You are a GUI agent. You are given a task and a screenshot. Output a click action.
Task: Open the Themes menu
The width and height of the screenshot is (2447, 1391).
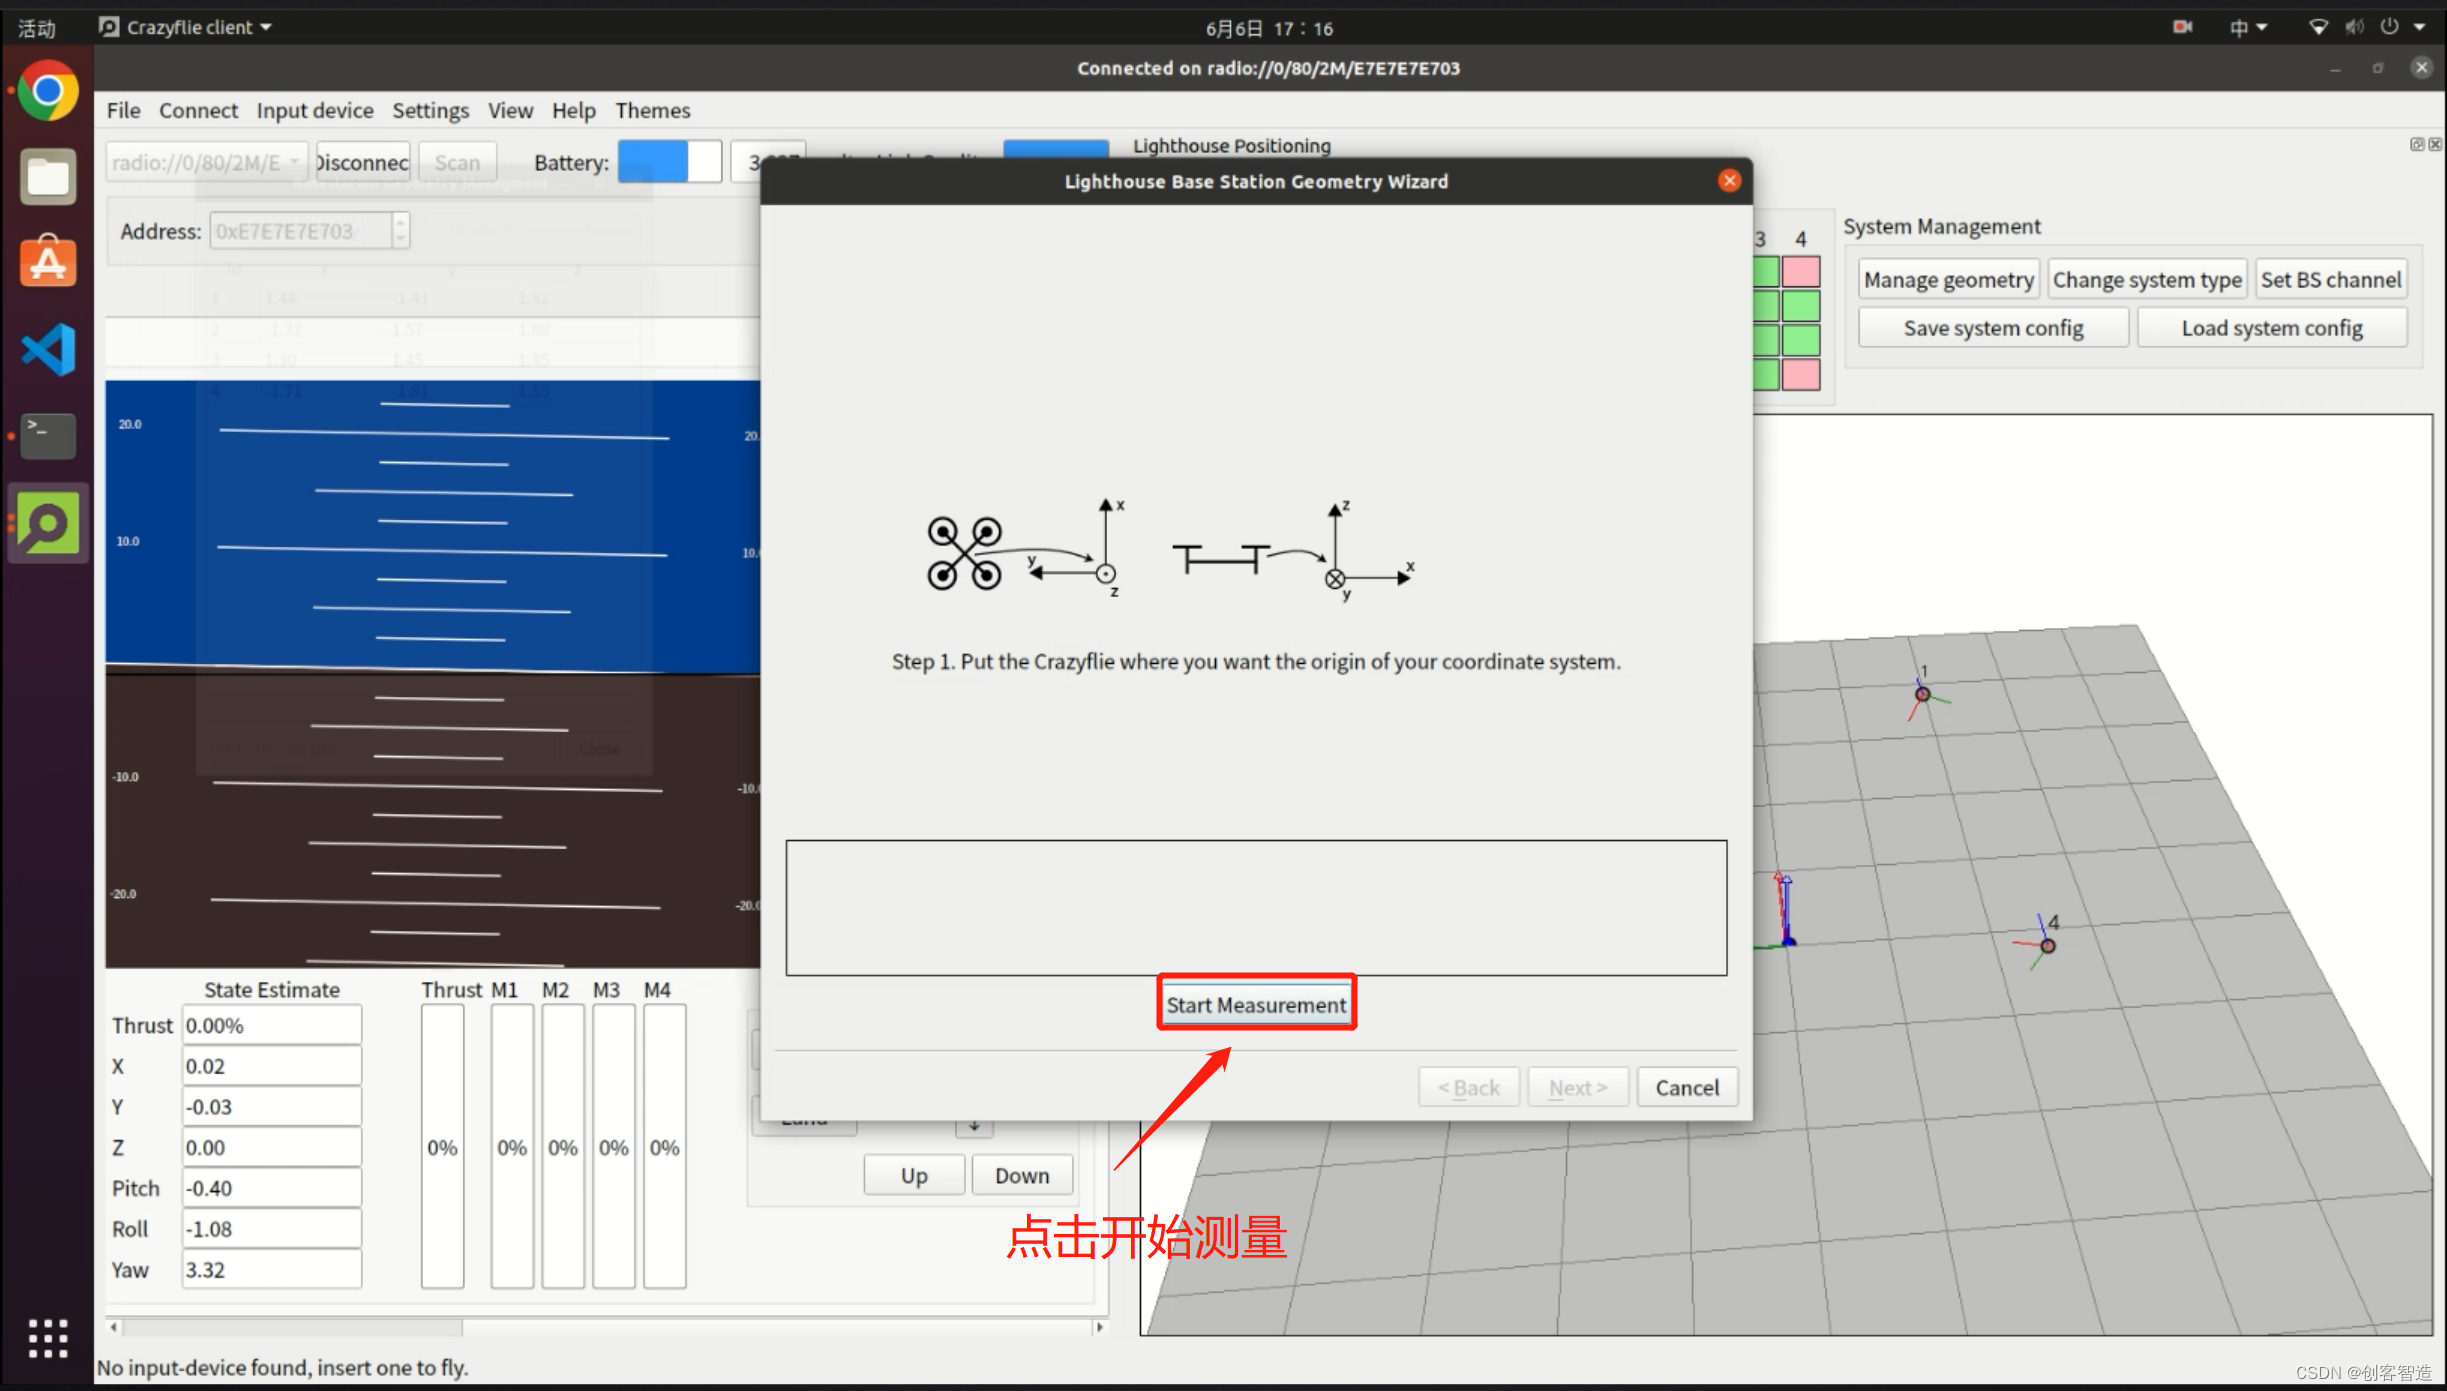652,110
